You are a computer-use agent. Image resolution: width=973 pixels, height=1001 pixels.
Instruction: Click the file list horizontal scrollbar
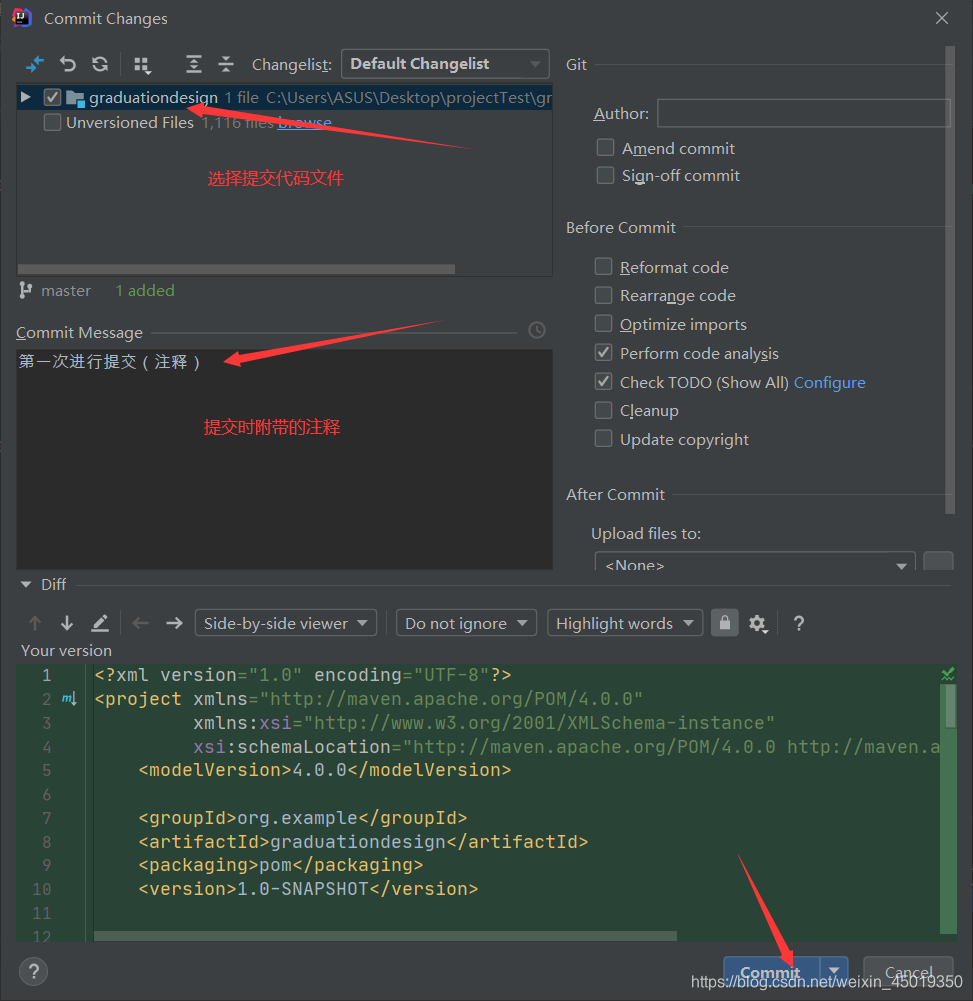coord(236,269)
